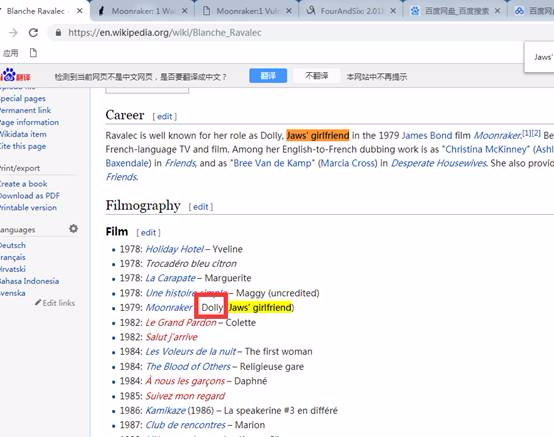
Task: Open the Marcia Cross link
Action: (x=349, y=163)
